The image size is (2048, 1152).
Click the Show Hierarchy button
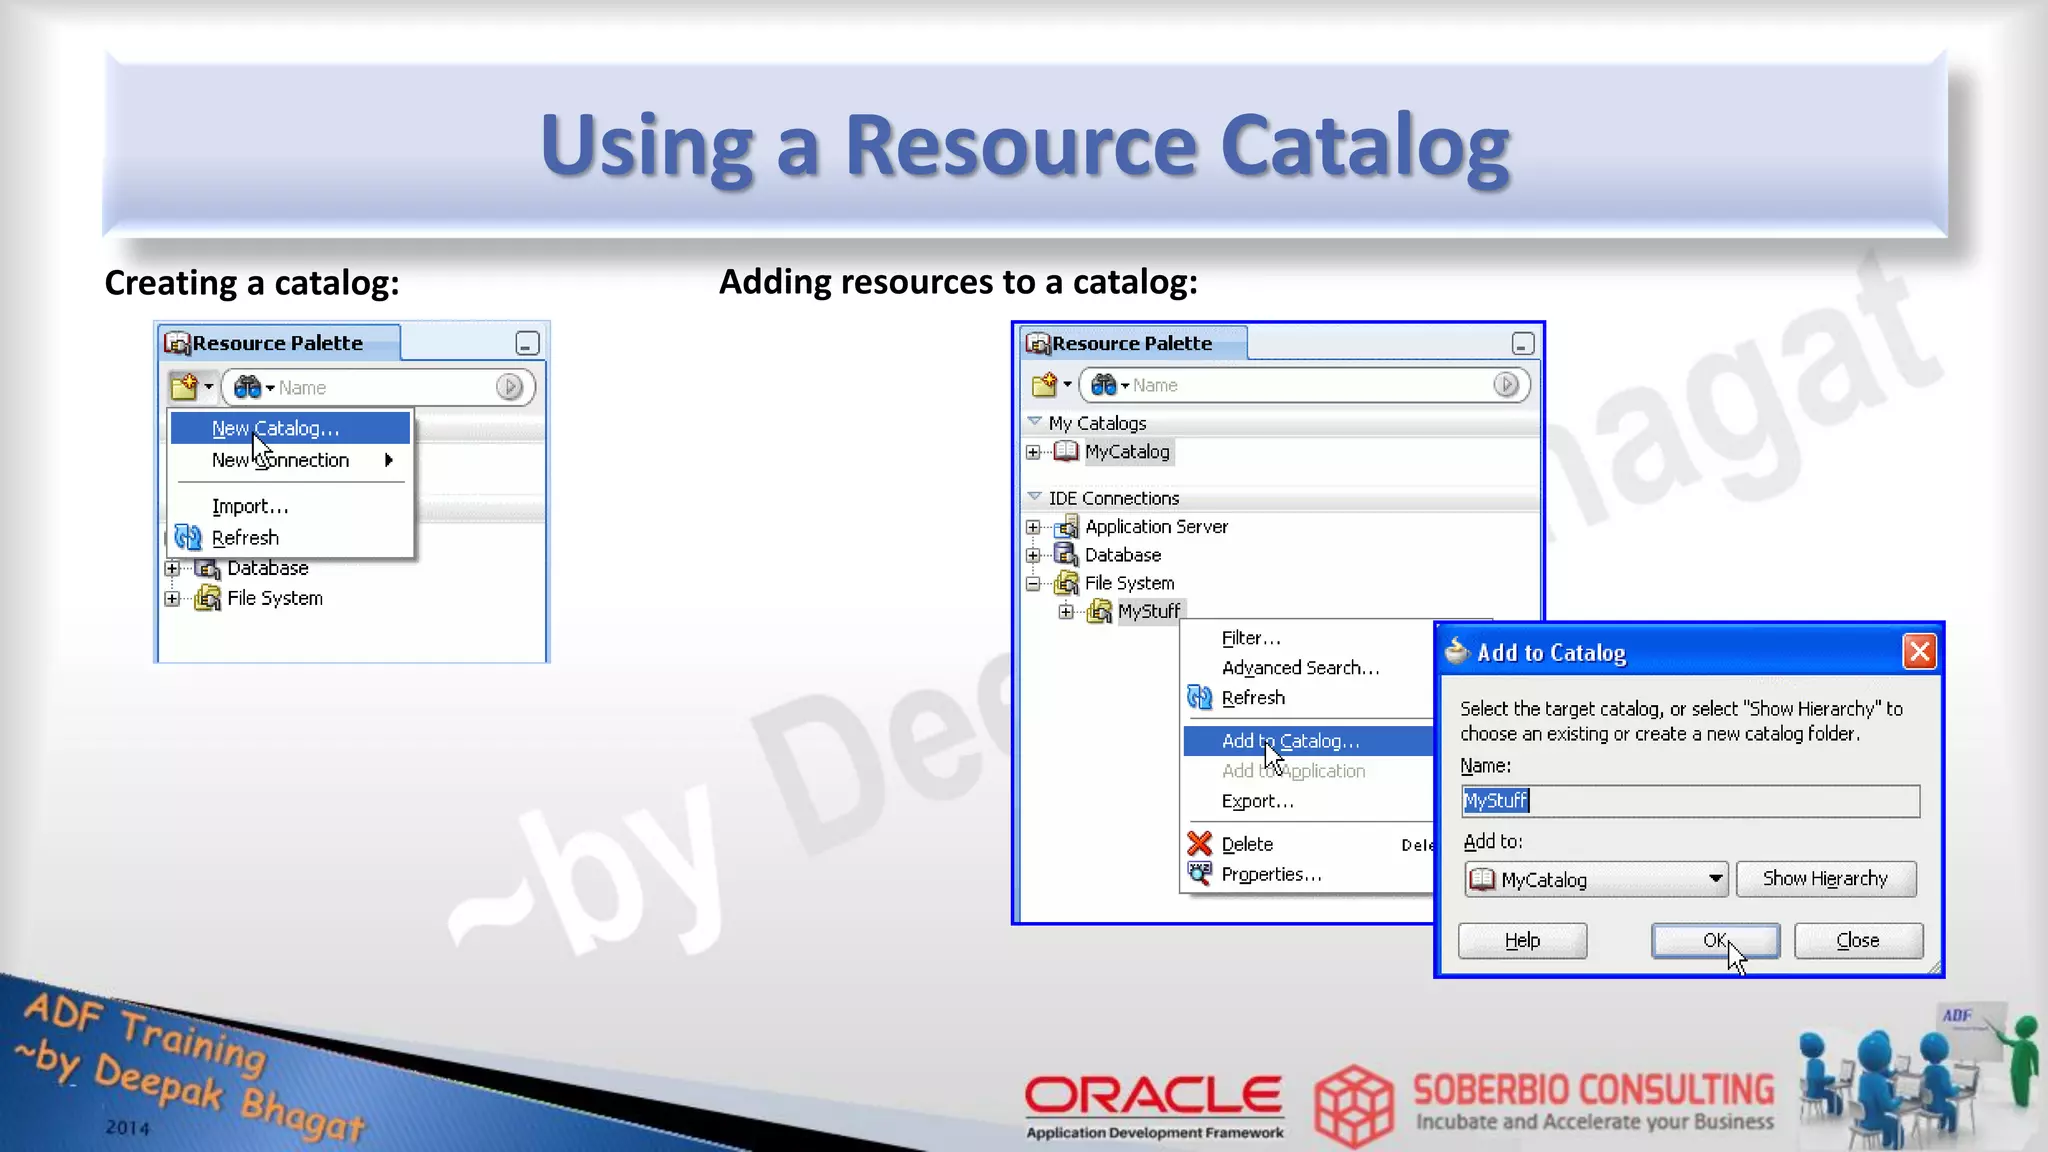click(1825, 879)
